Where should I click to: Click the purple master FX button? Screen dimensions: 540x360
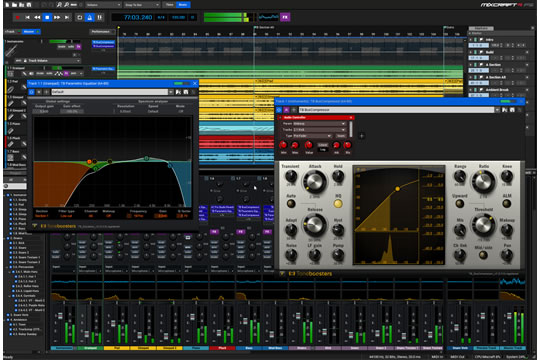click(285, 17)
